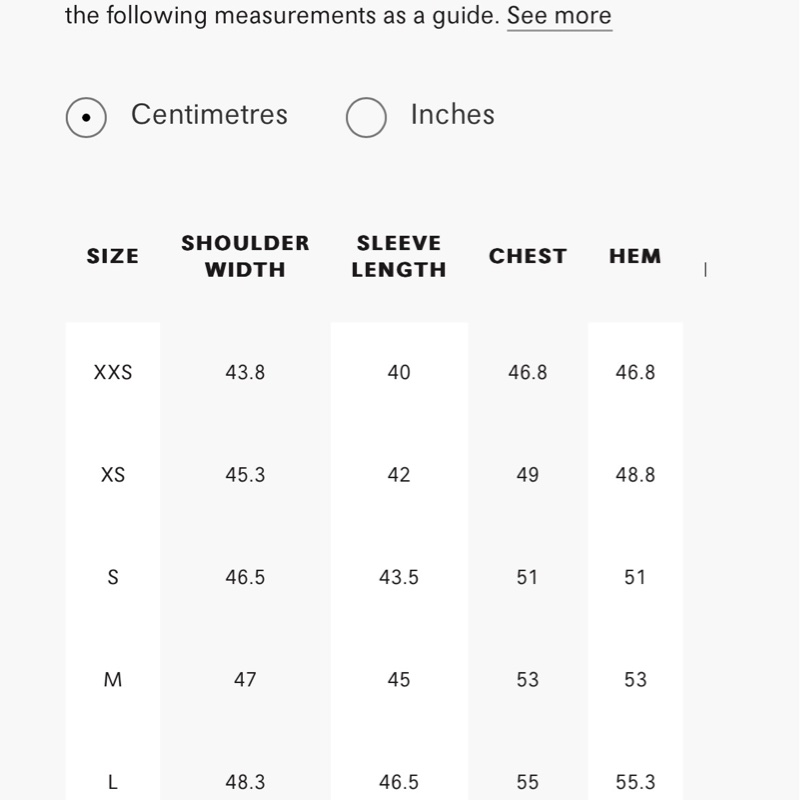Click the XS hem value 48.8

635,475
